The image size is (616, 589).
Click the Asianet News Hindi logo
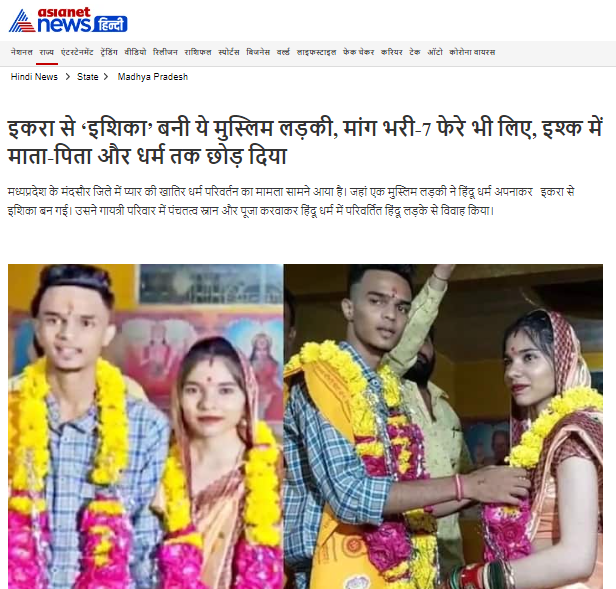[x=68, y=20]
